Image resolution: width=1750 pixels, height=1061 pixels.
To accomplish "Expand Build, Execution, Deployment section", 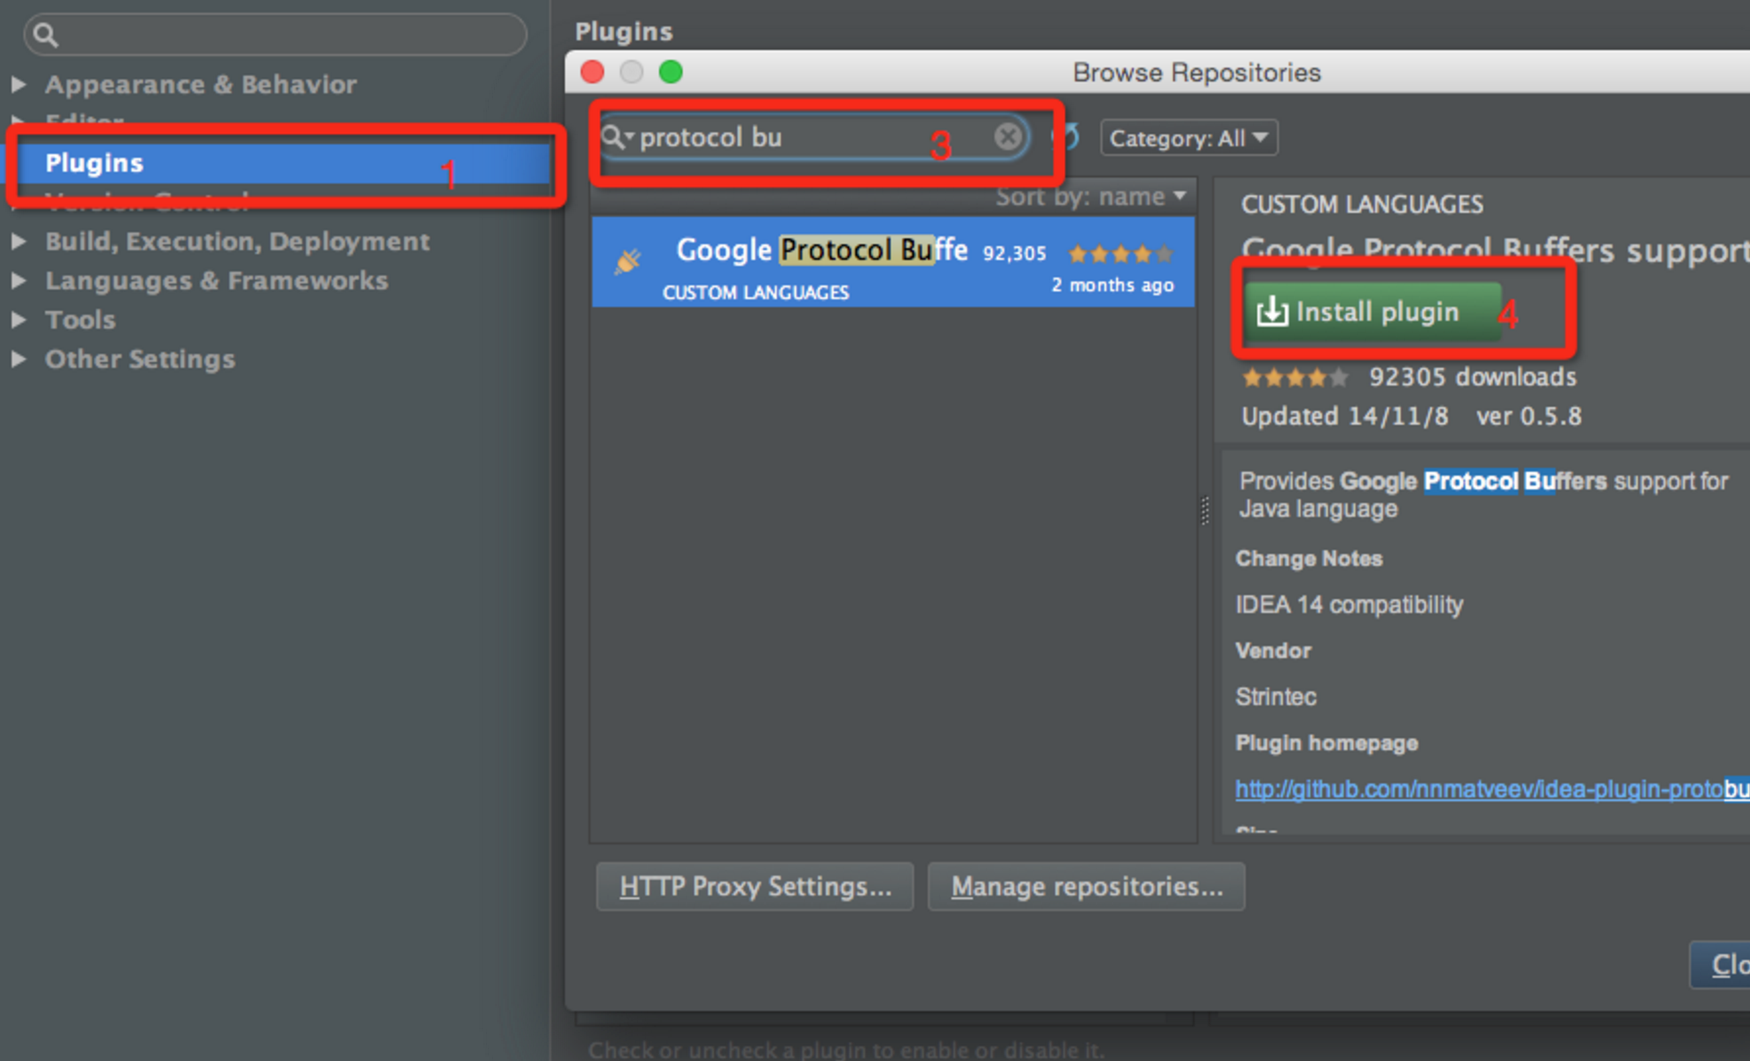I will 19,241.
